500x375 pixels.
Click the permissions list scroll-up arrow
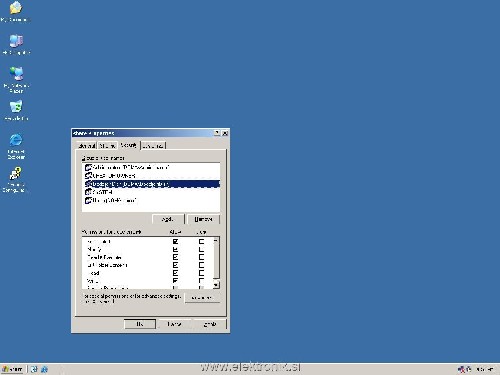click(x=216, y=240)
